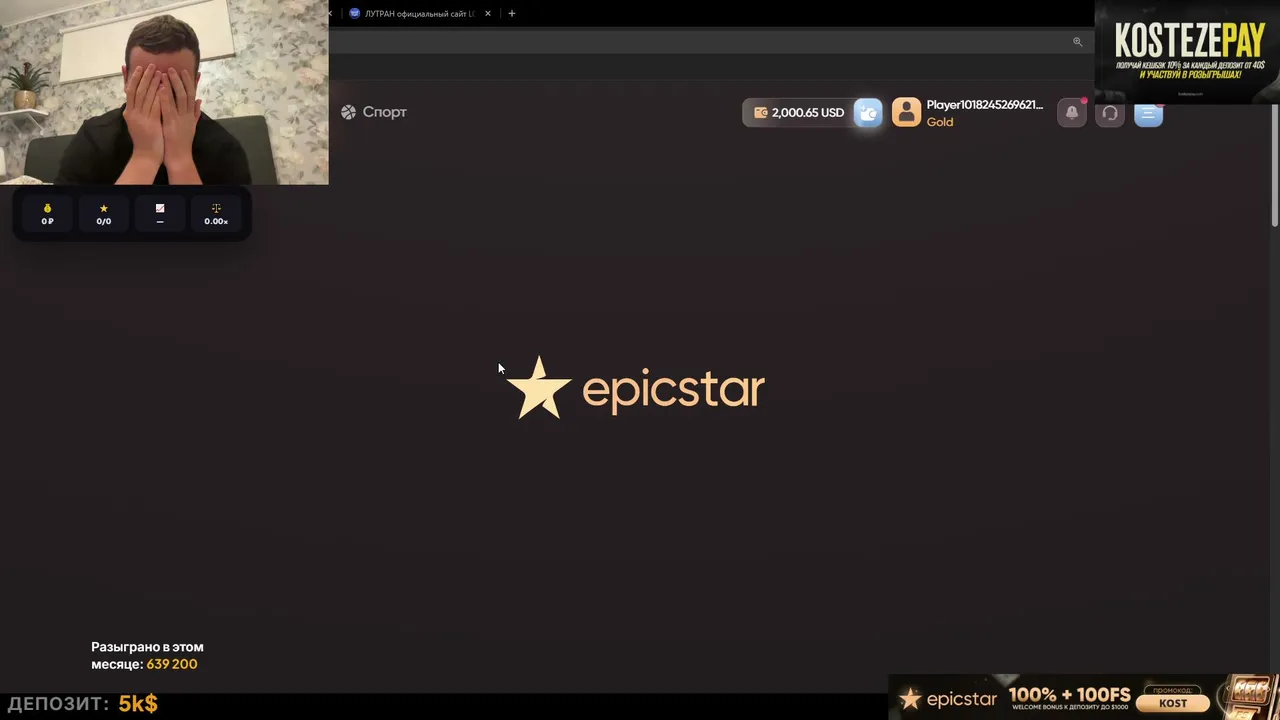Click the 100% + 100FS bonus text
This screenshot has width=1280, height=720.
[1069, 695]
